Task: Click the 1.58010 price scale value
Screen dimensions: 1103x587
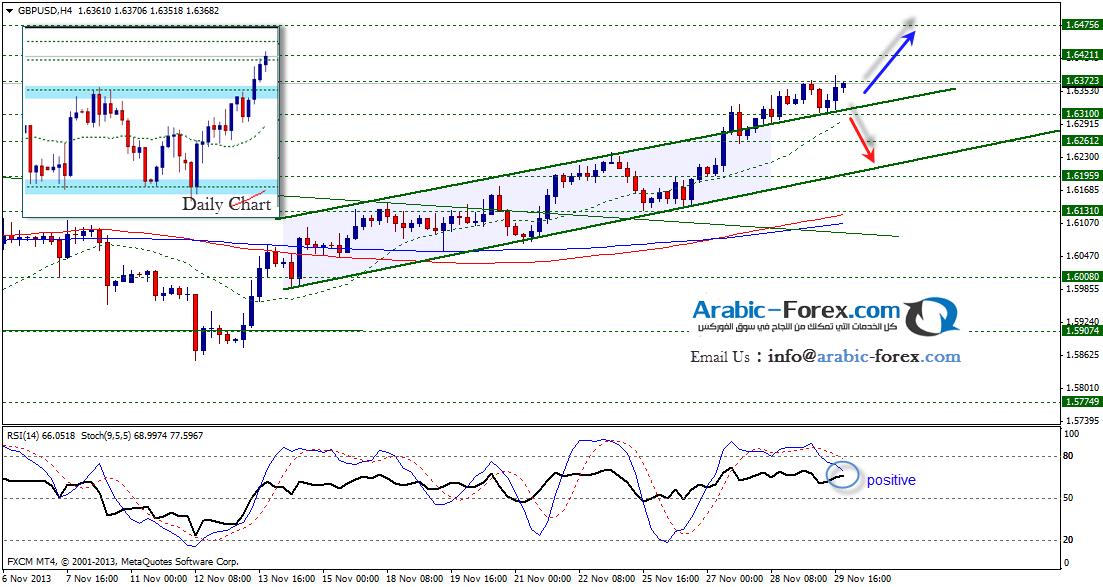Action: 1082,387
